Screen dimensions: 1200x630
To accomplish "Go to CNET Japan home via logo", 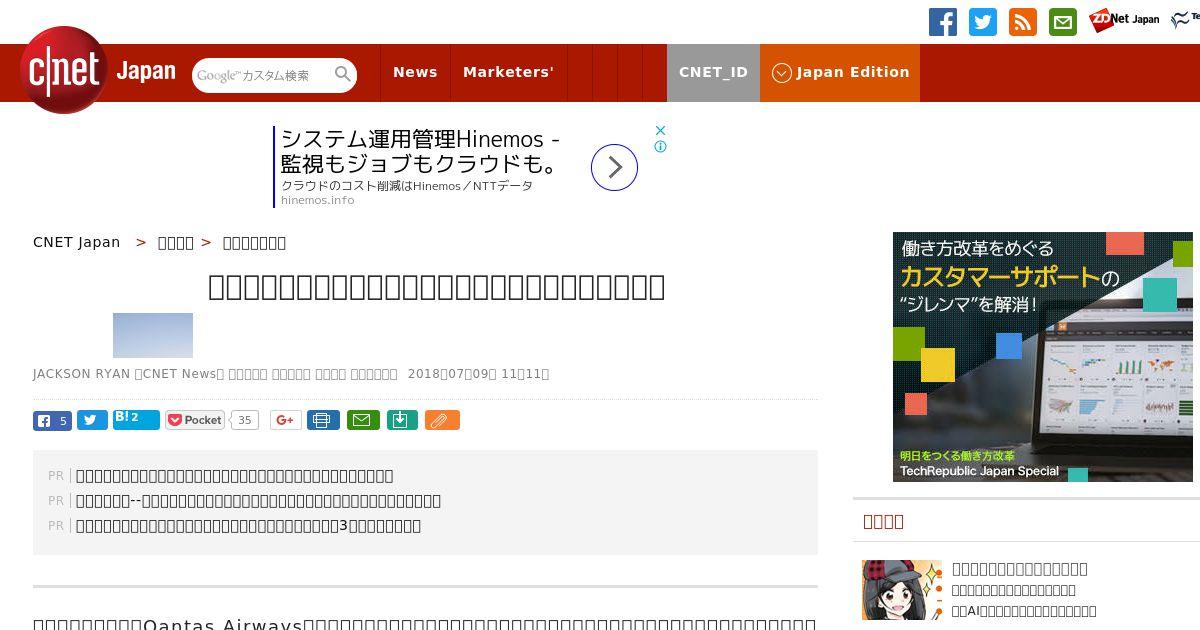I will pyautogui.click(x=97, y=71).
